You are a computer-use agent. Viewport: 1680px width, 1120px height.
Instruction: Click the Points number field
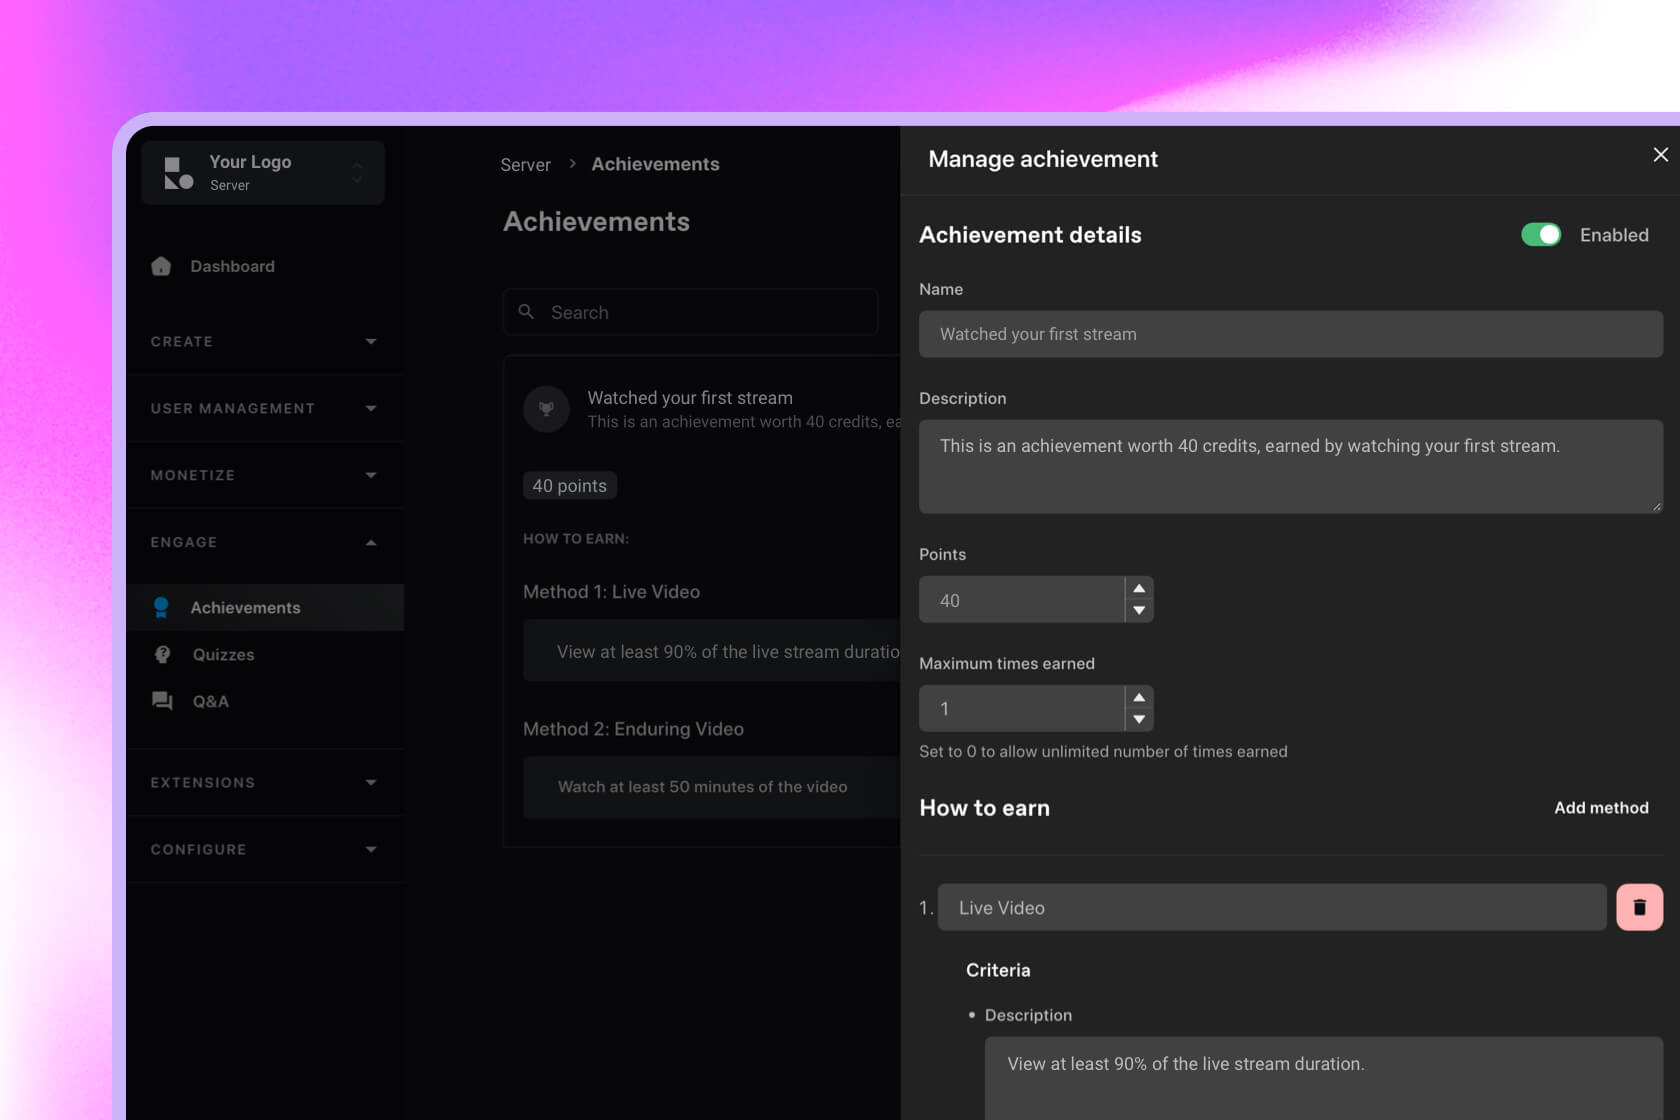click(1022, 600)
